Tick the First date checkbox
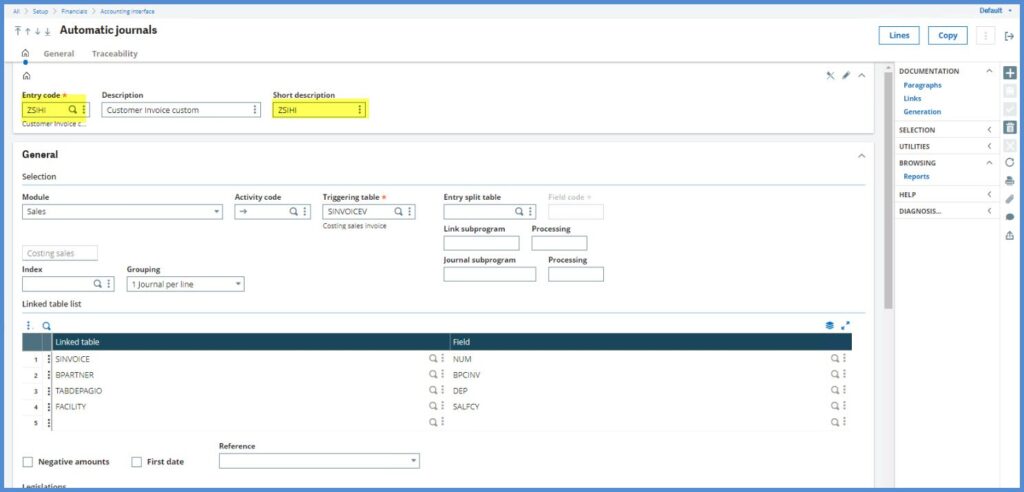 137,462
